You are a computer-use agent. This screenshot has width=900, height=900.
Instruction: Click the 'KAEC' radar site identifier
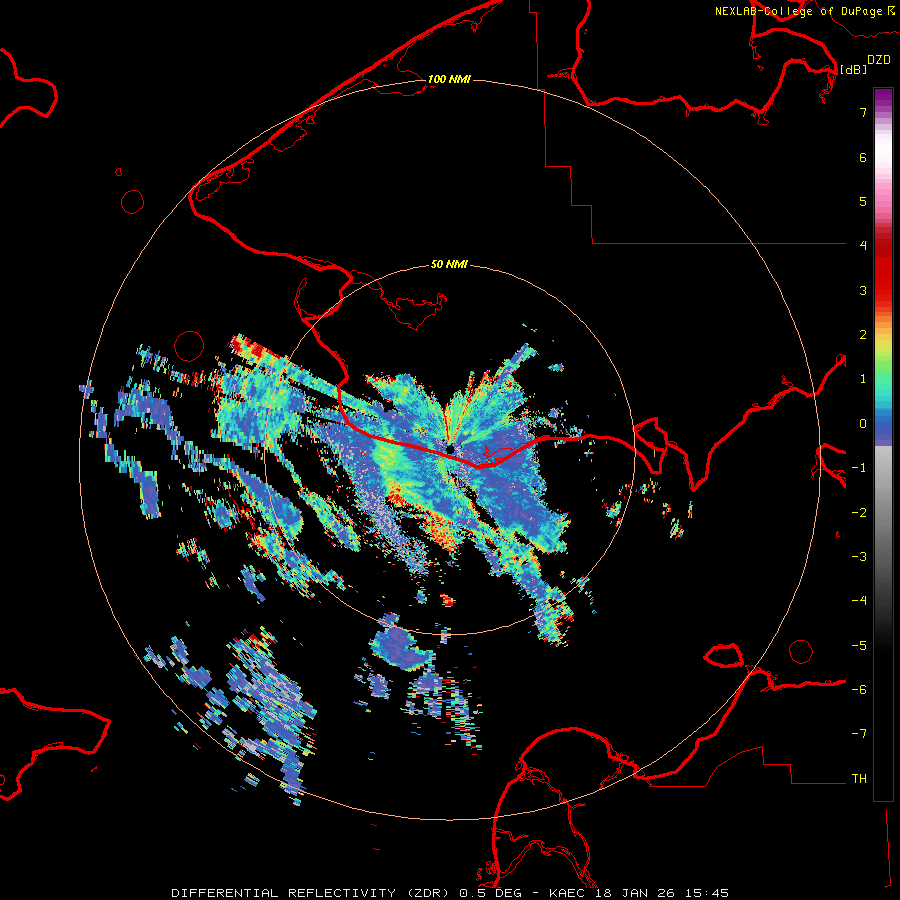click(x=567, y=893)
